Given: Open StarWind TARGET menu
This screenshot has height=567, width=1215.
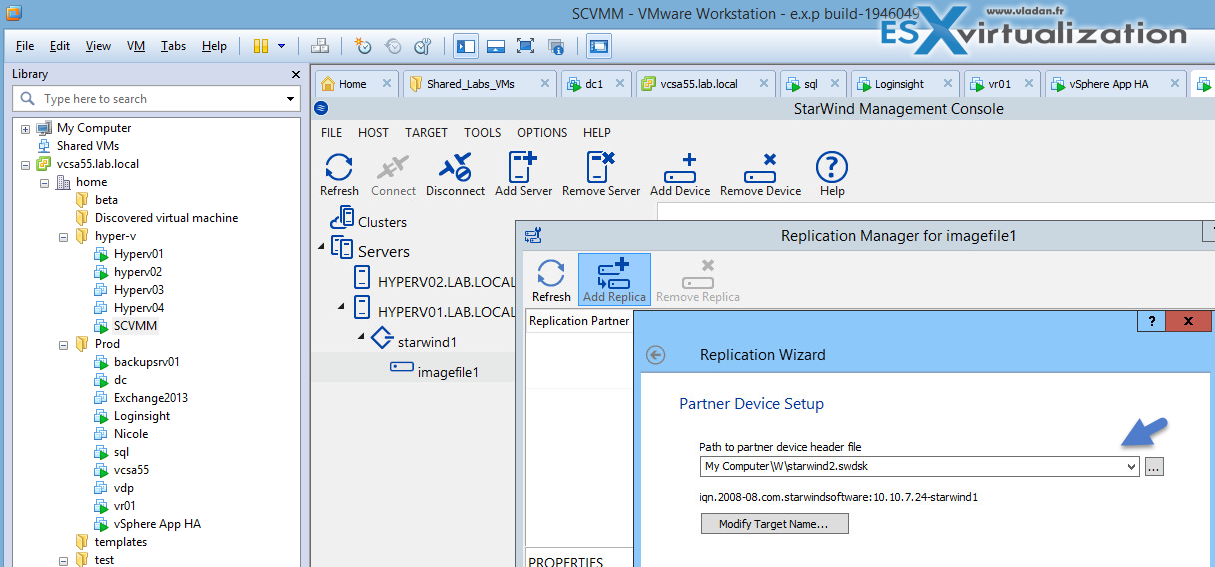Looking at the screenshot, I should click(426, 132).
